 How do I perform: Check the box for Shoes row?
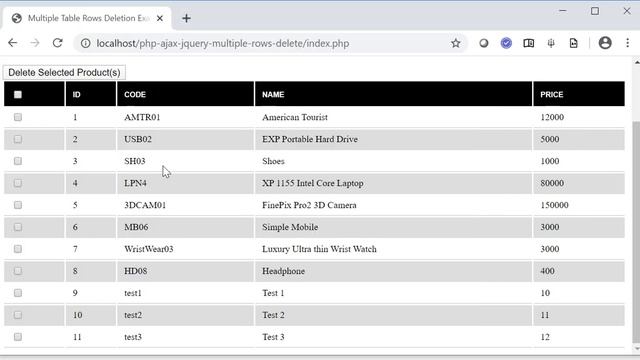tap(18, 161)
